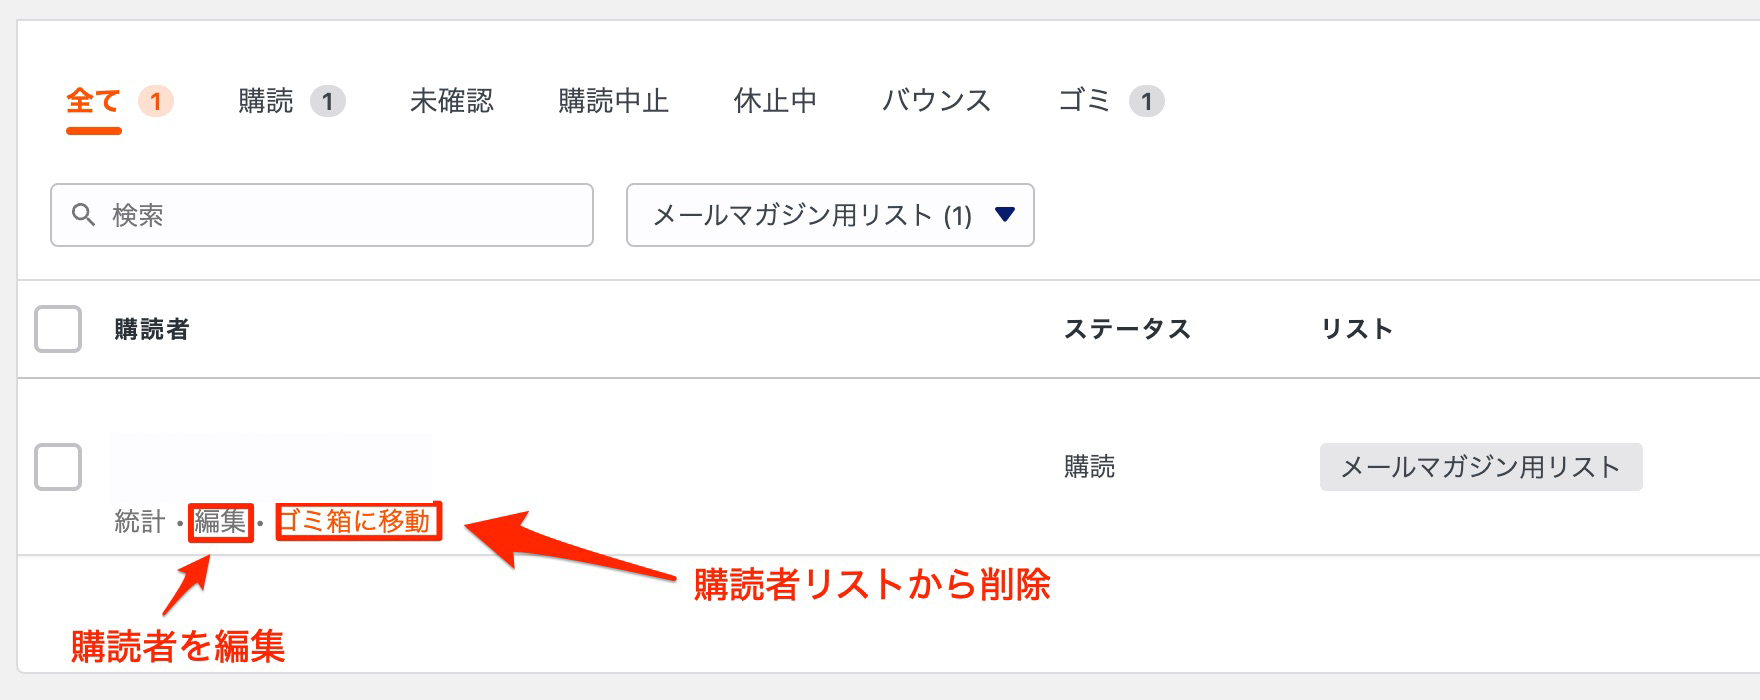This screenshot has height=700, width=1760.
Task: Check the subscriber row checkbox
Action: click(x=58, y=467)
